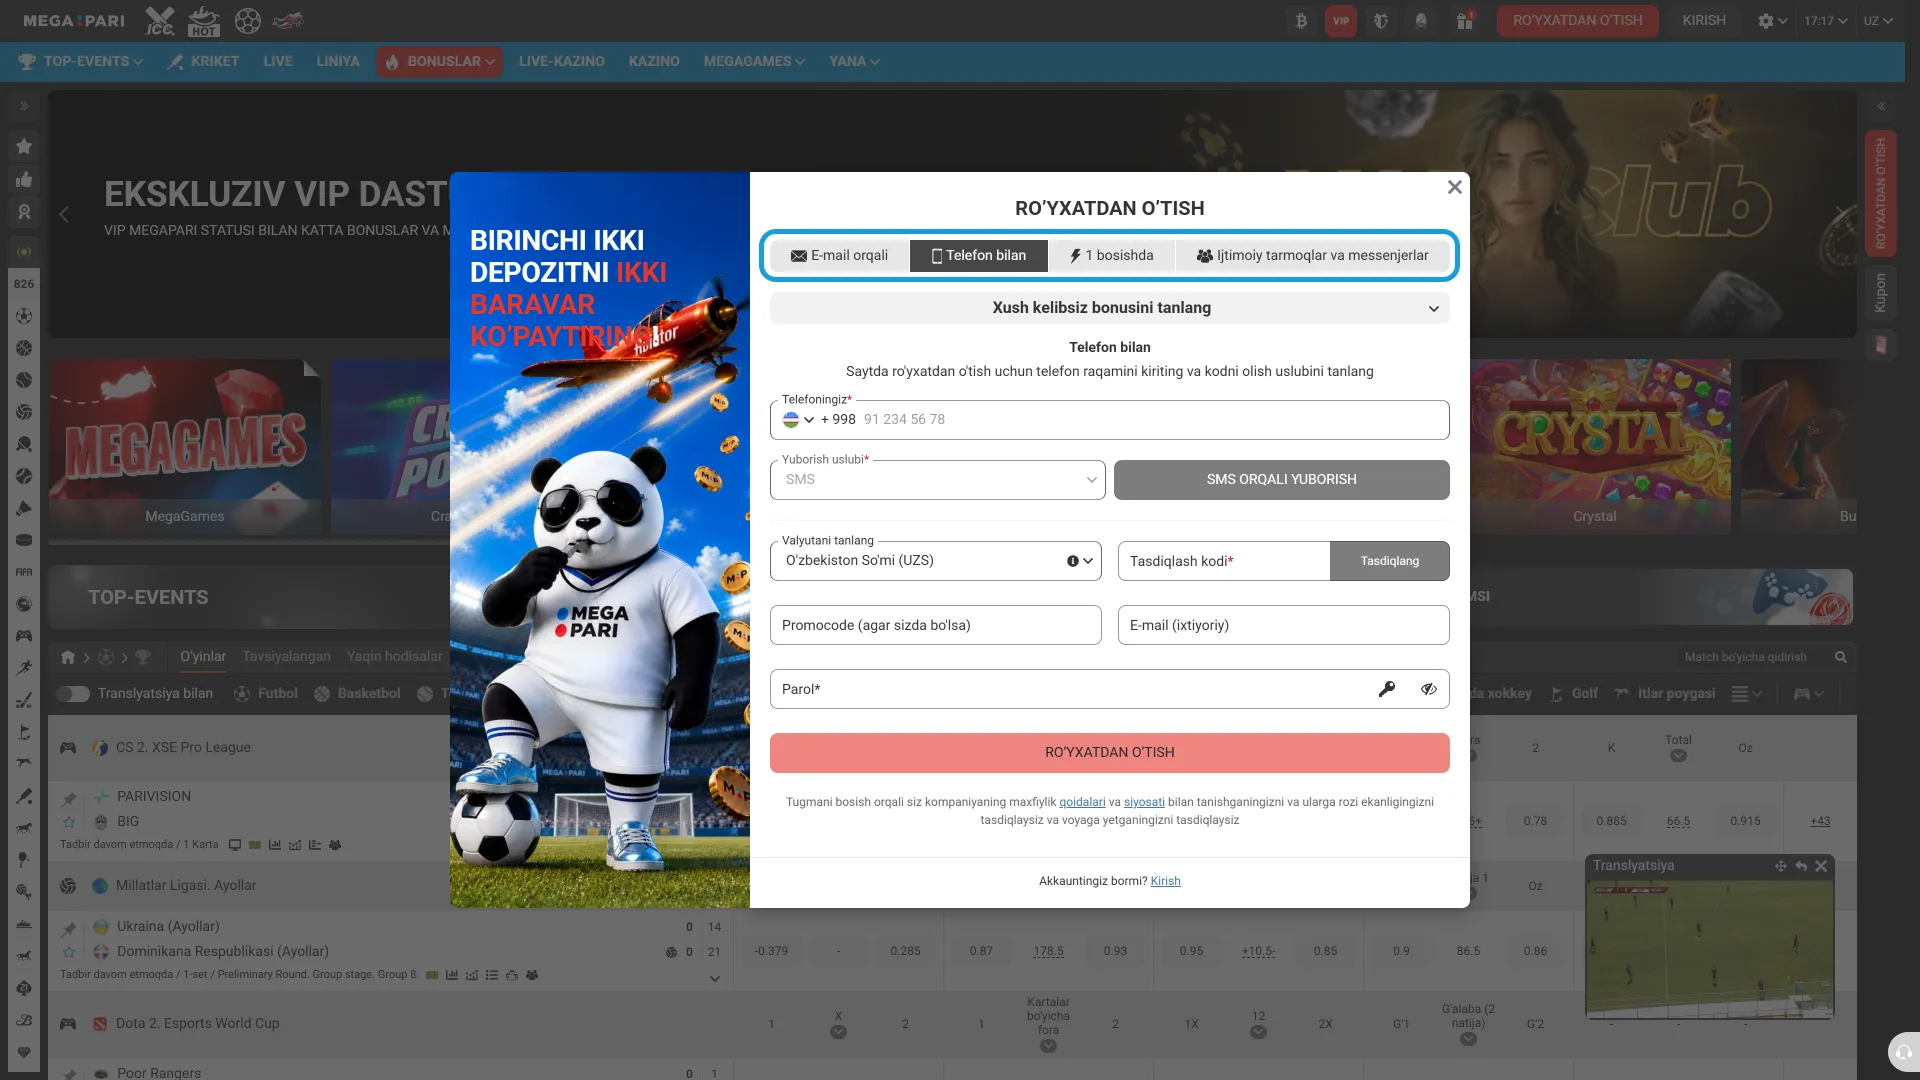Expand the left sidebar with double arrow

coord(24,106)
